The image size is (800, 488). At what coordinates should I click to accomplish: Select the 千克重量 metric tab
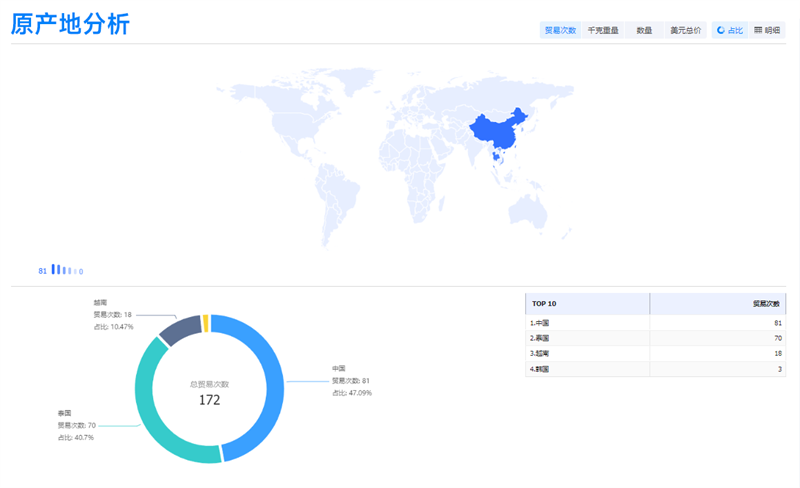pos(602,31)
